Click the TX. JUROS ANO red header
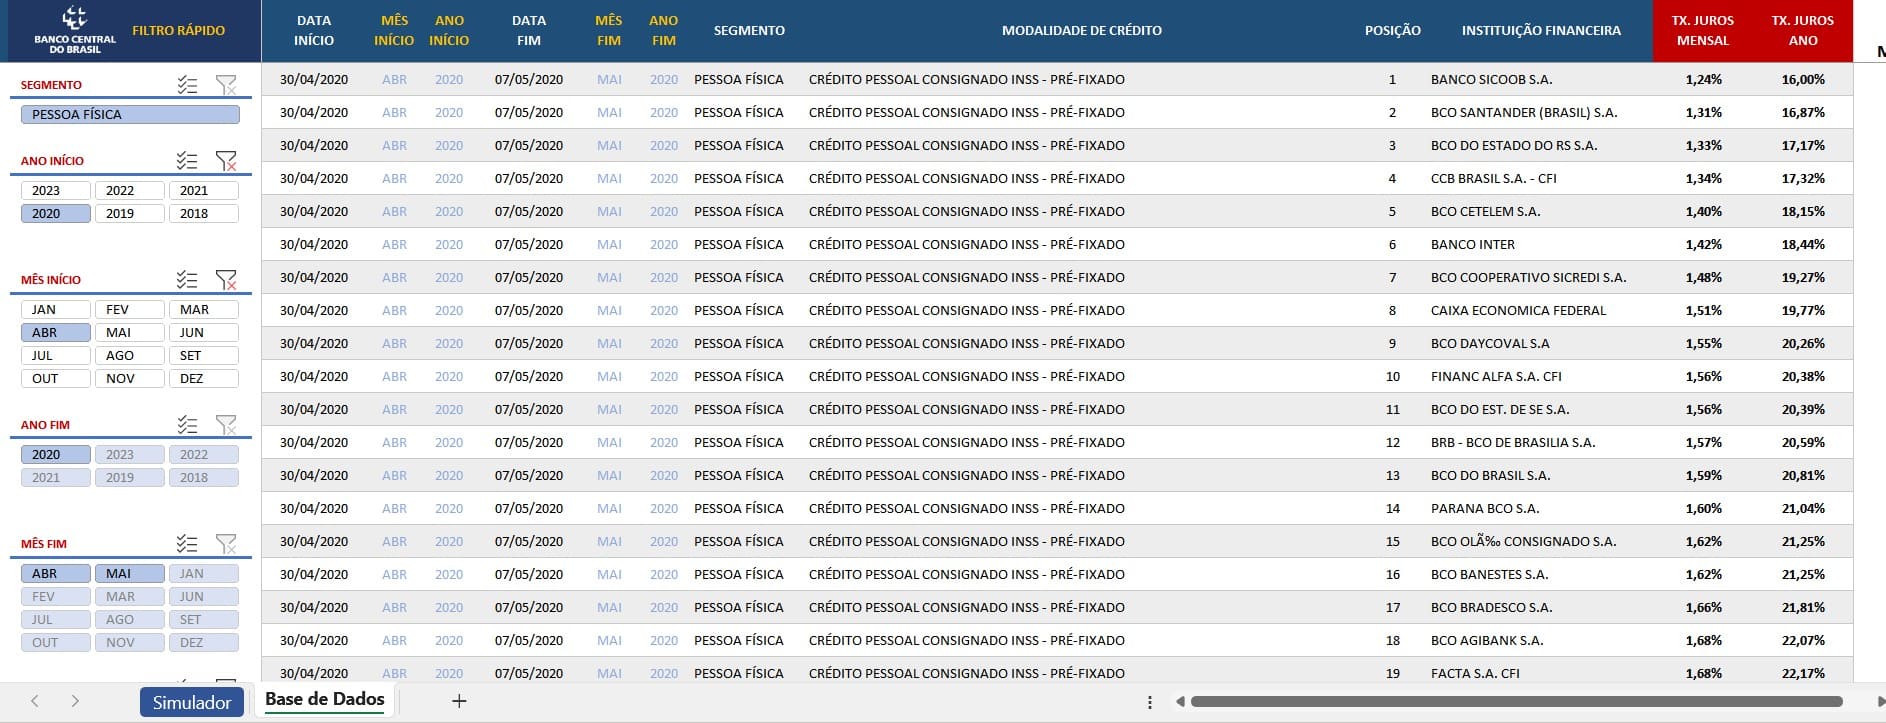The width and height of the screenshot is (1886, 723). (x=1803, y=30)
